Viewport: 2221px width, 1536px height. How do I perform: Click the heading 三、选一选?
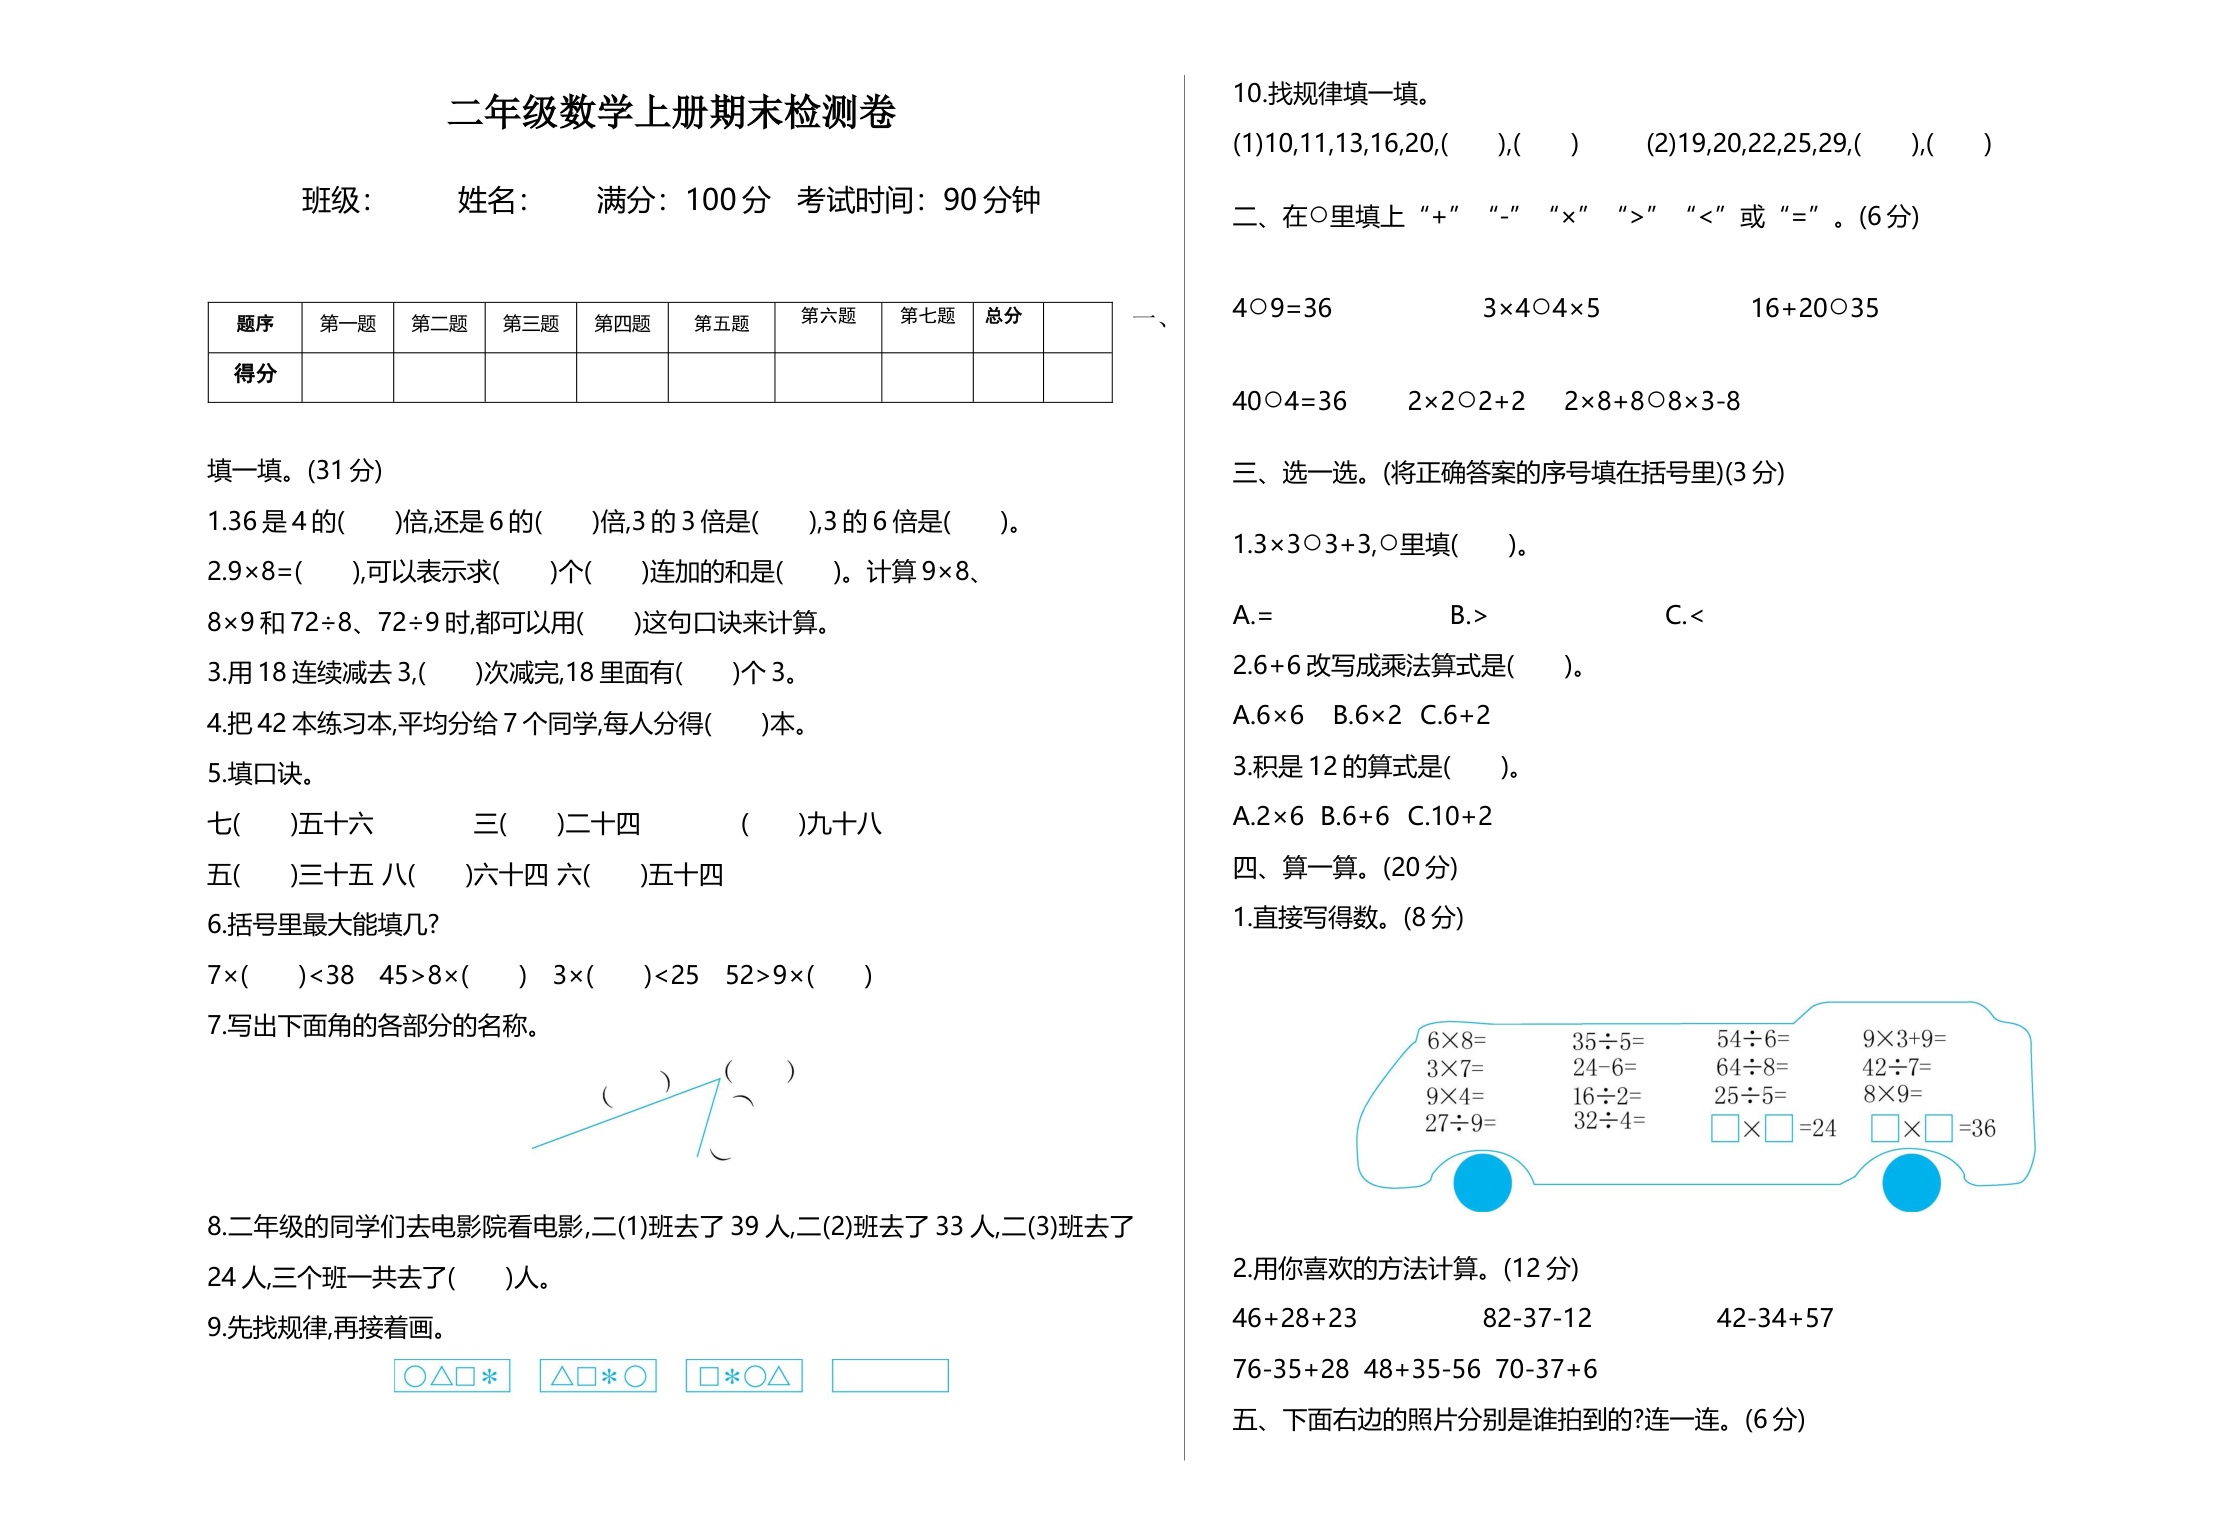[1509, 472]
